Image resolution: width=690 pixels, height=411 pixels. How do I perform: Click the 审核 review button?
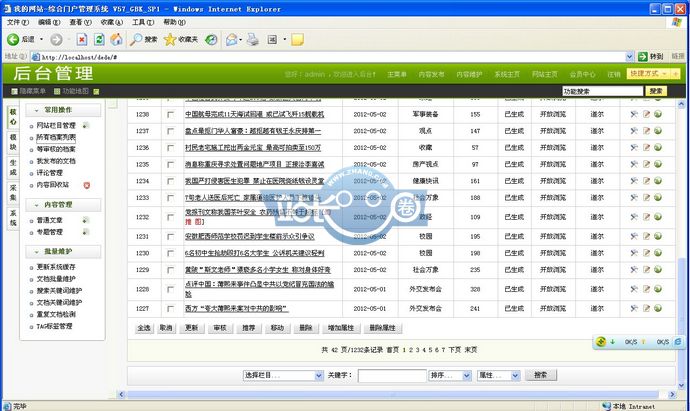(x=220, y=328)
